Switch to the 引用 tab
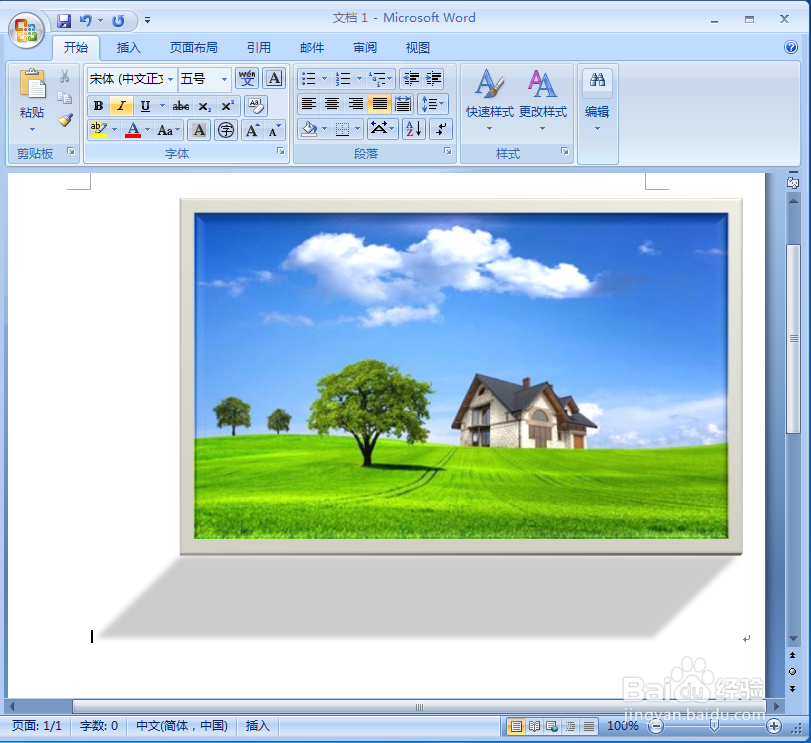This screenshot has height=743, width=811. (x=259, y=48)
